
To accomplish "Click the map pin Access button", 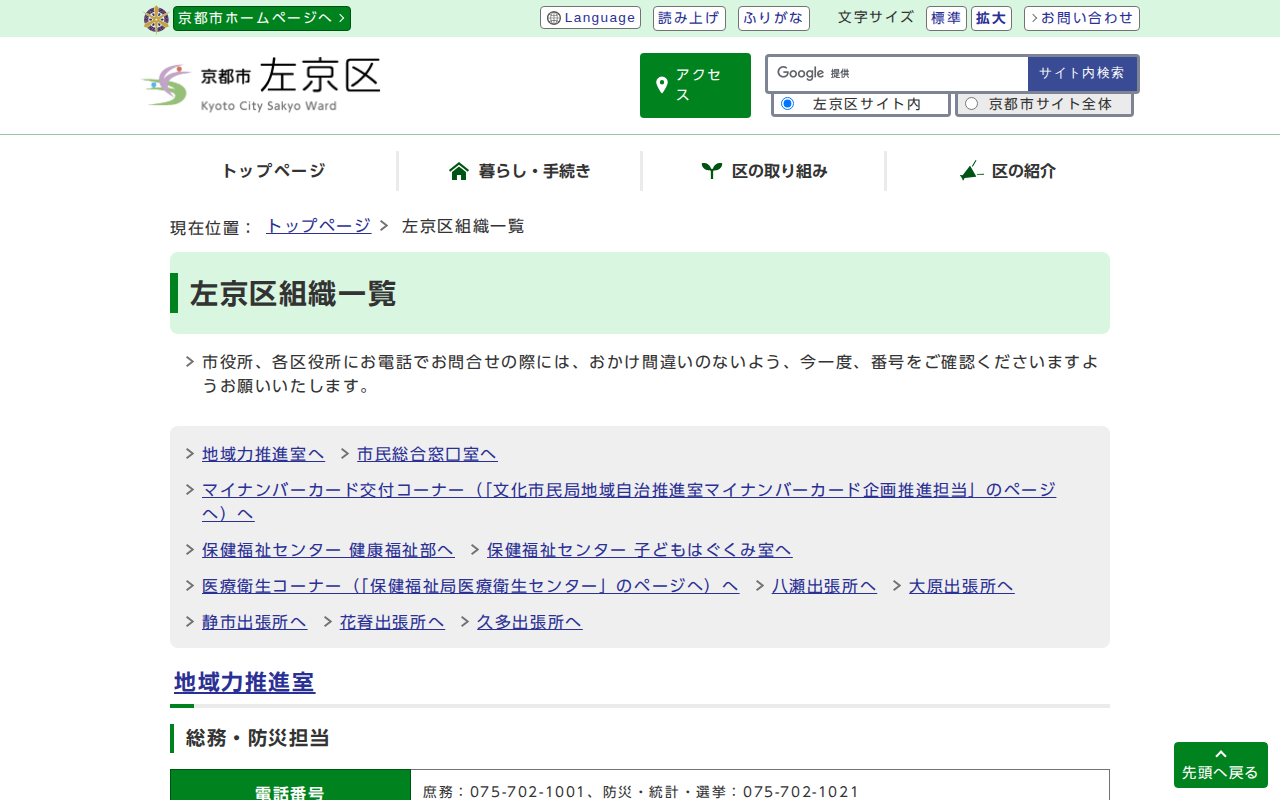I will 695,86.
